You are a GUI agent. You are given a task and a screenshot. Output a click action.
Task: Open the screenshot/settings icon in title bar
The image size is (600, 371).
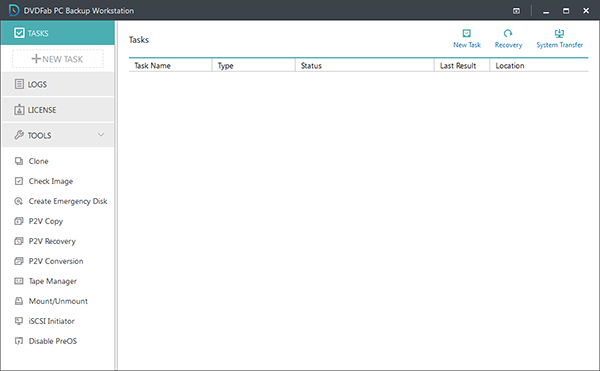[x=516, y=11]
